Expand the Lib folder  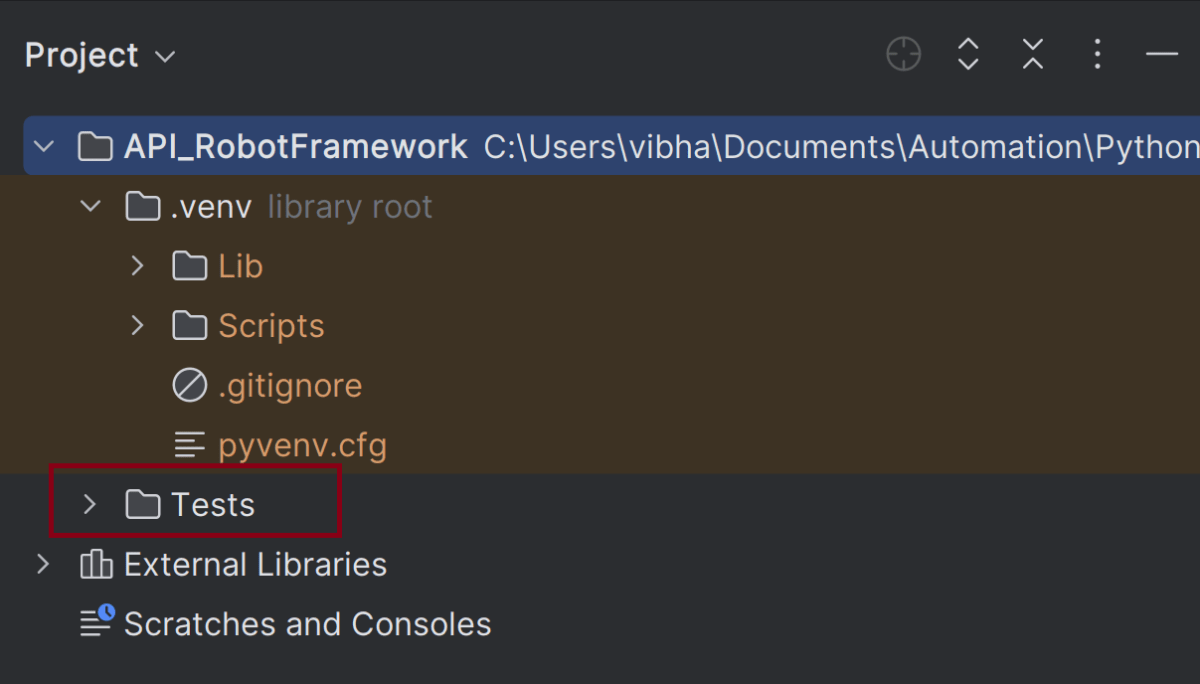click(x=137, y=266)
